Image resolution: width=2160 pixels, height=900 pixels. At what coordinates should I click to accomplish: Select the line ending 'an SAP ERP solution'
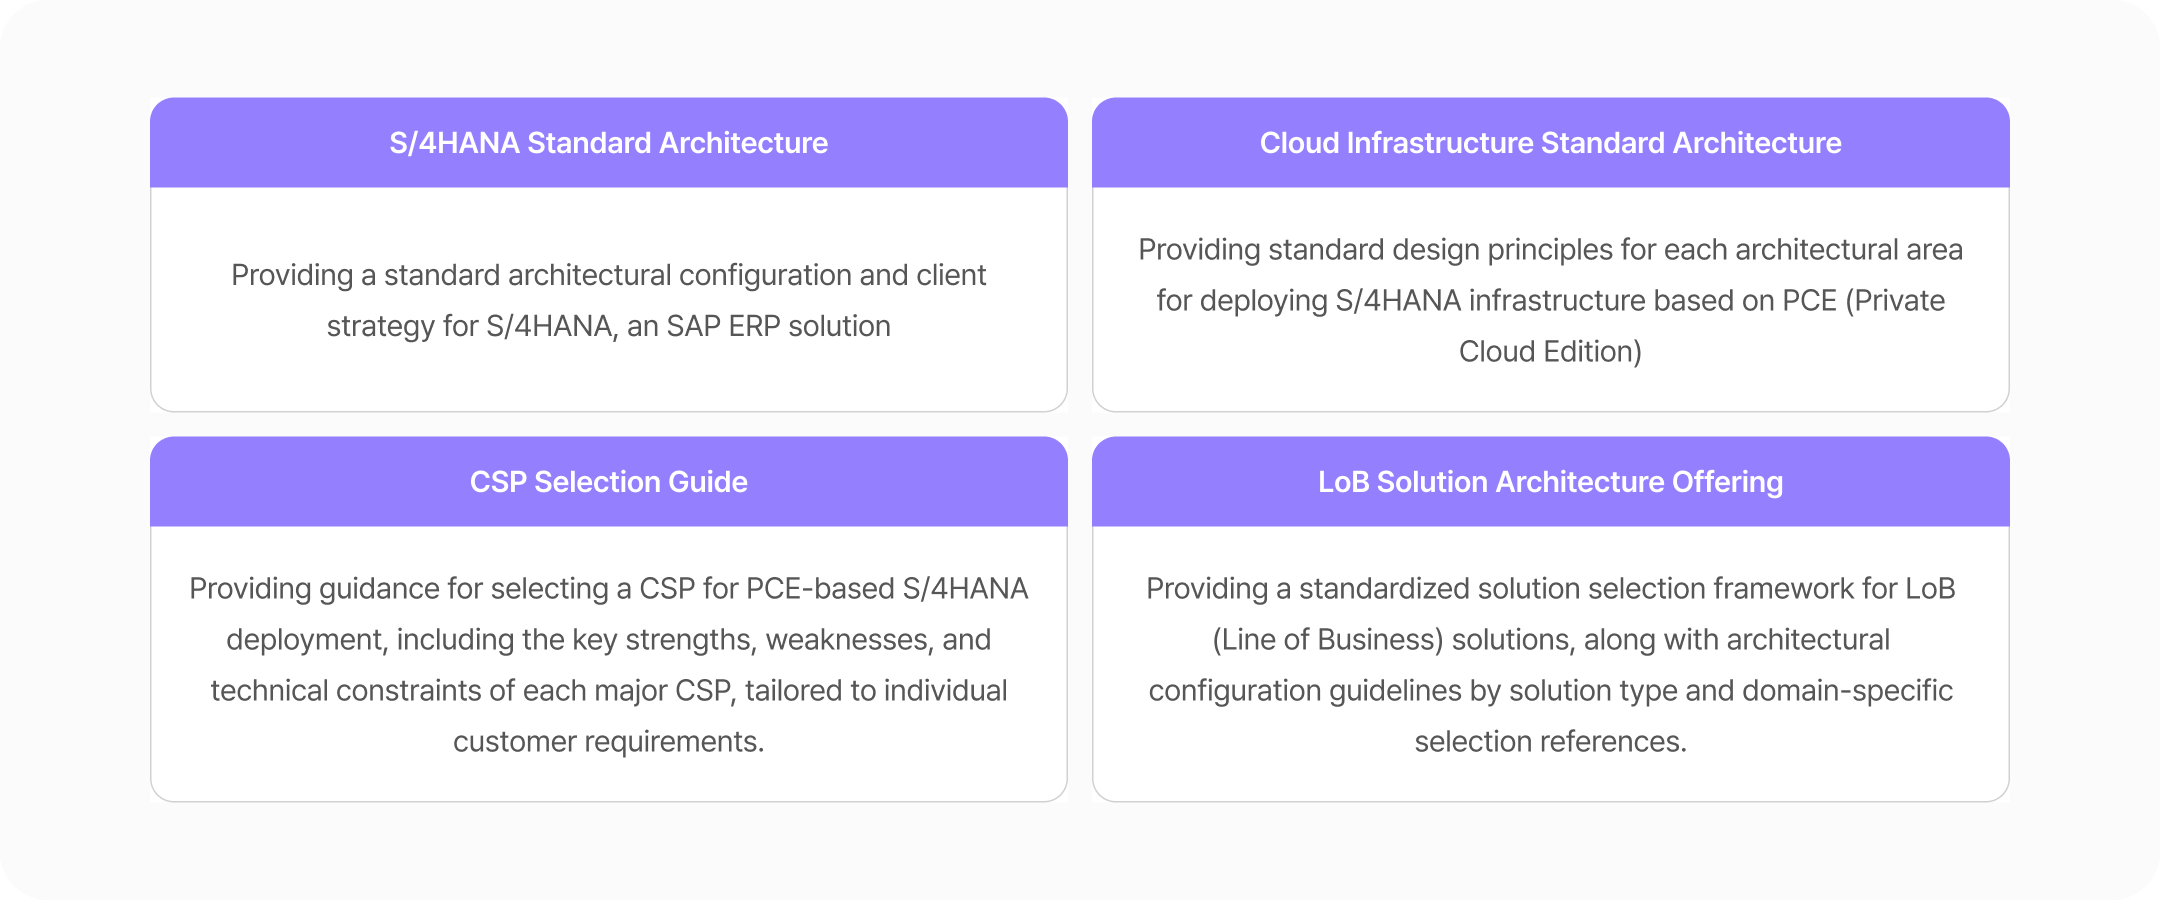(x=608, y=326)
